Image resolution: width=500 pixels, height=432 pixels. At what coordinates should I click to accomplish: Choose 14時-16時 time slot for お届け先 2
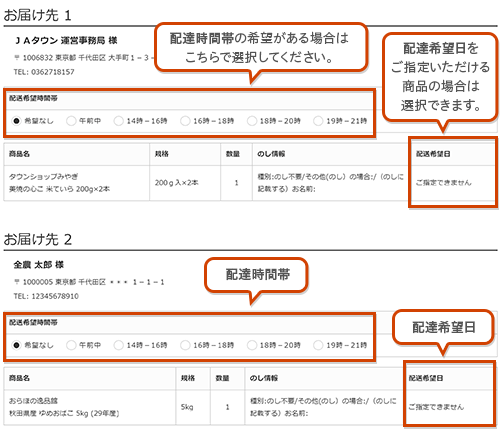(118, 345)
